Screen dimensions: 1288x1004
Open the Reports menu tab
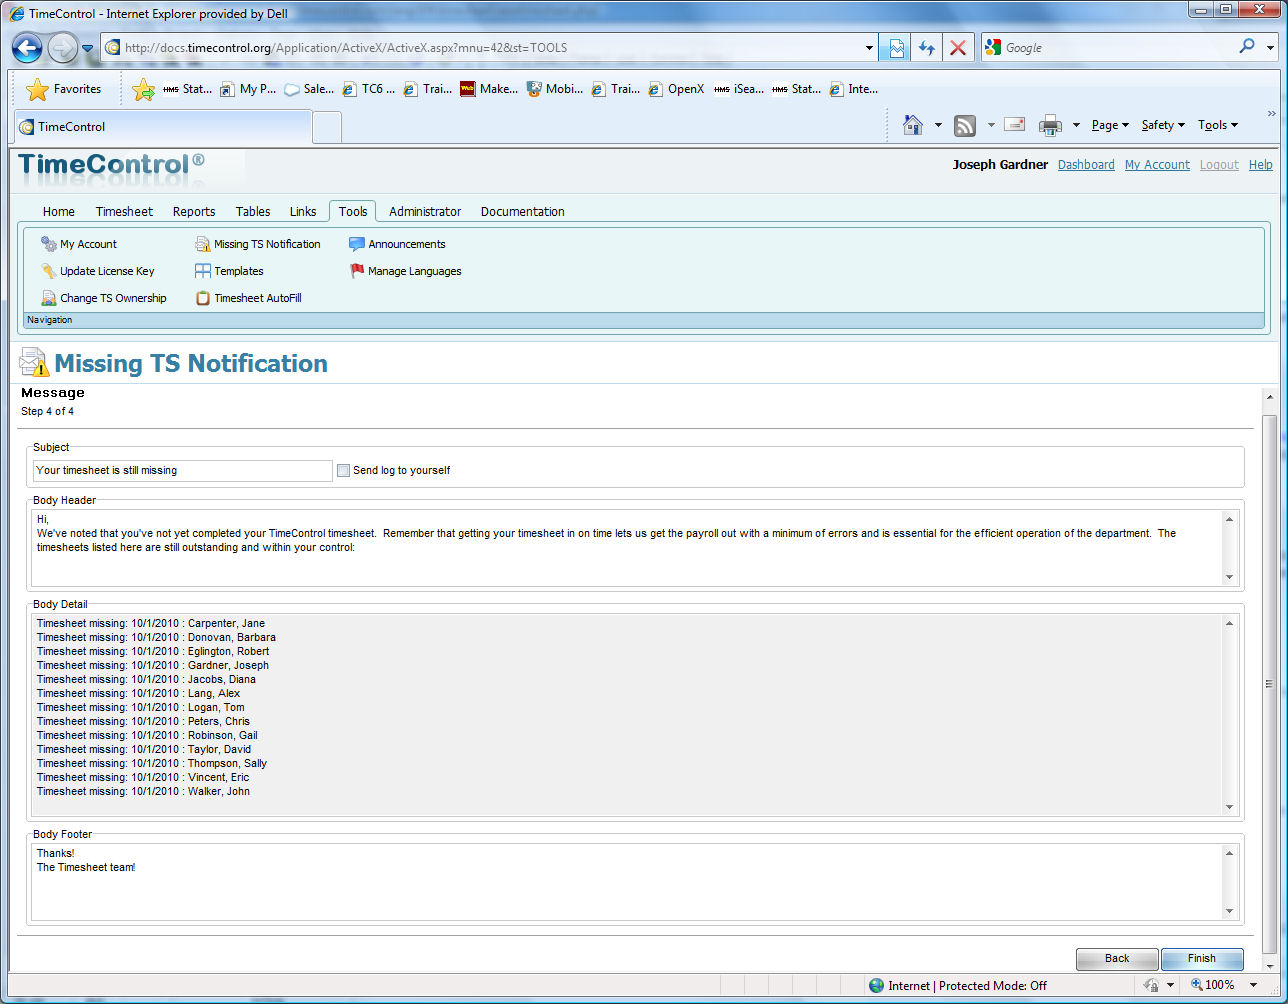coord(194,211)
